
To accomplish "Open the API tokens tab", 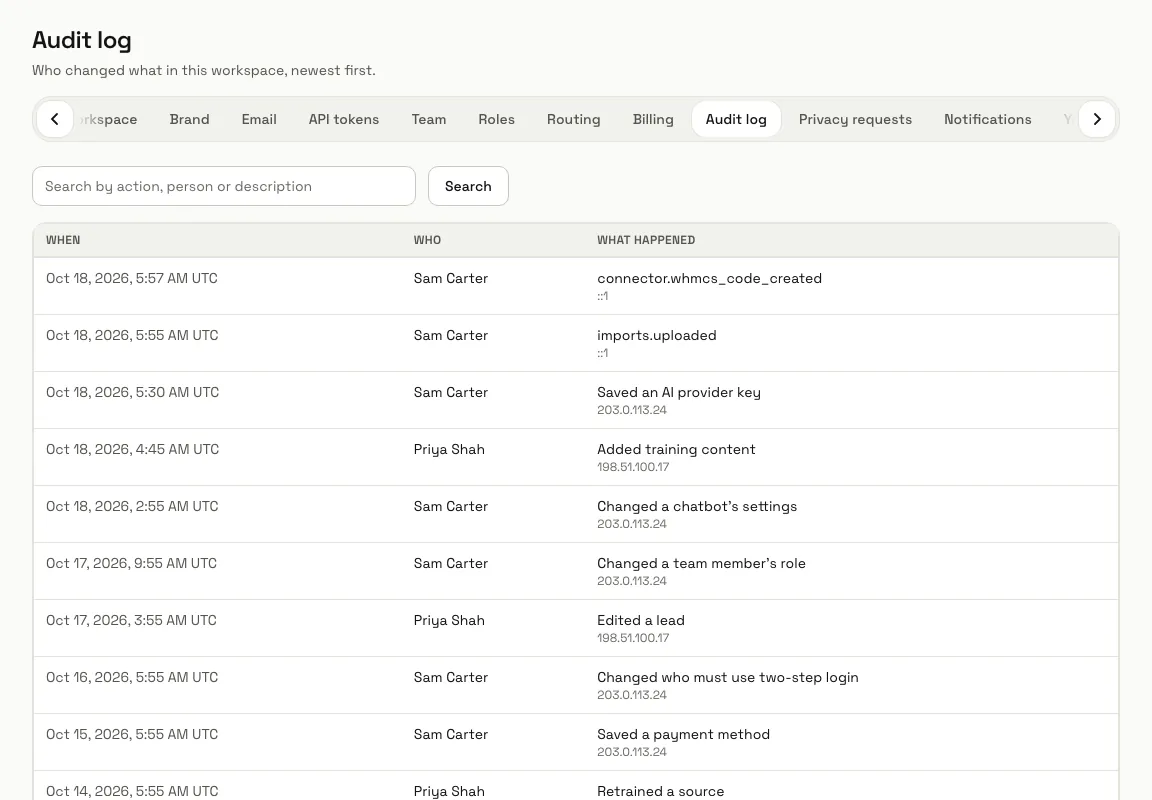I will pyautogui.click(x=343, y=119).
